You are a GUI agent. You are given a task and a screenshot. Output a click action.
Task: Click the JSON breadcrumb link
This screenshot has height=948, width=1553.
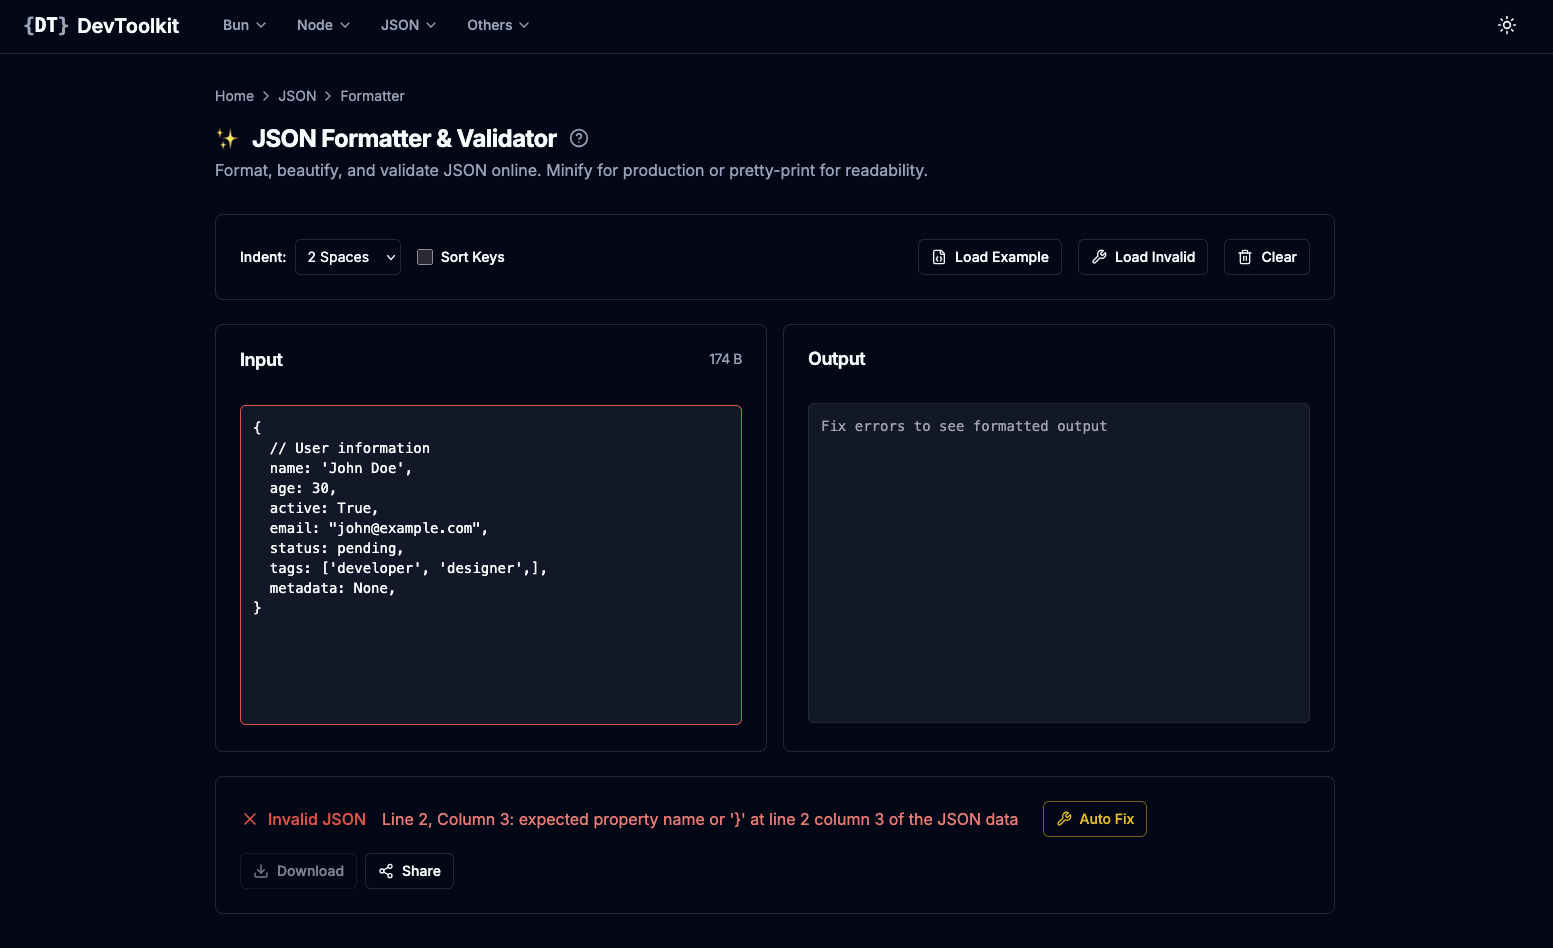pyautogui.click(x=297, y=95)
